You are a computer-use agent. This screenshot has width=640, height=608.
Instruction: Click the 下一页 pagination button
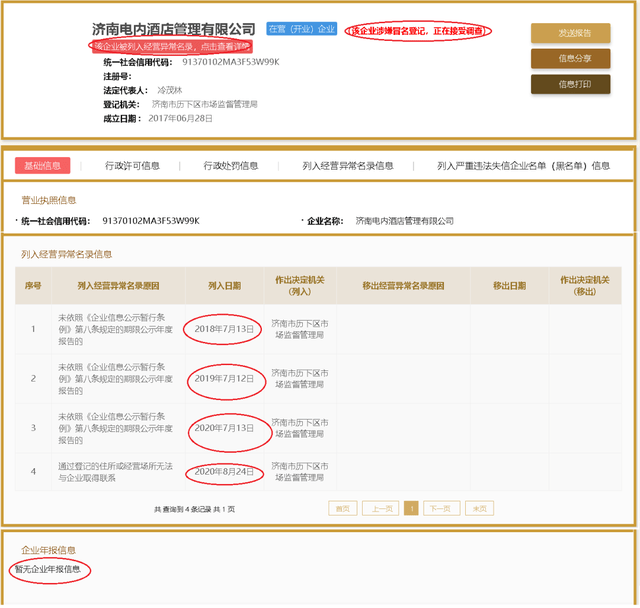(x=442, y=508)
